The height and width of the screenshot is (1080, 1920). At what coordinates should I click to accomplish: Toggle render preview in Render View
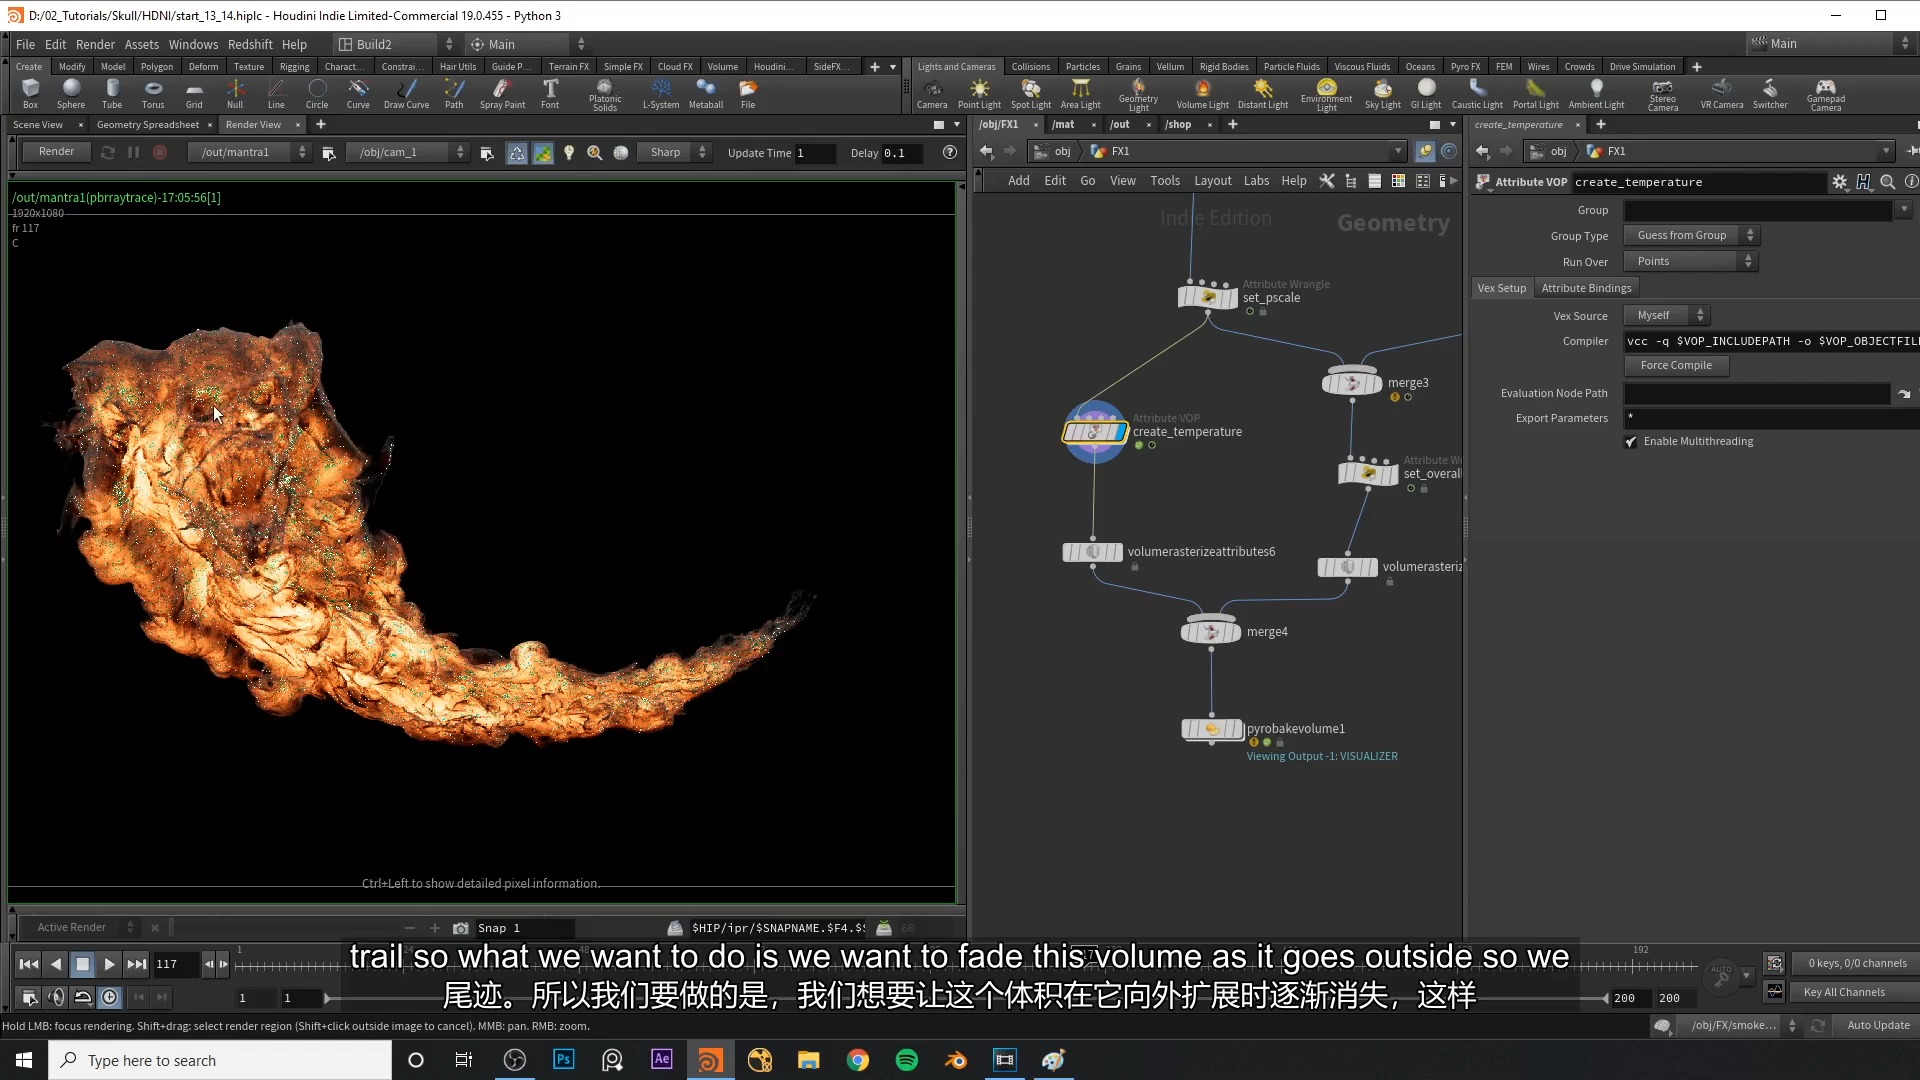click(x=543, y=152)
